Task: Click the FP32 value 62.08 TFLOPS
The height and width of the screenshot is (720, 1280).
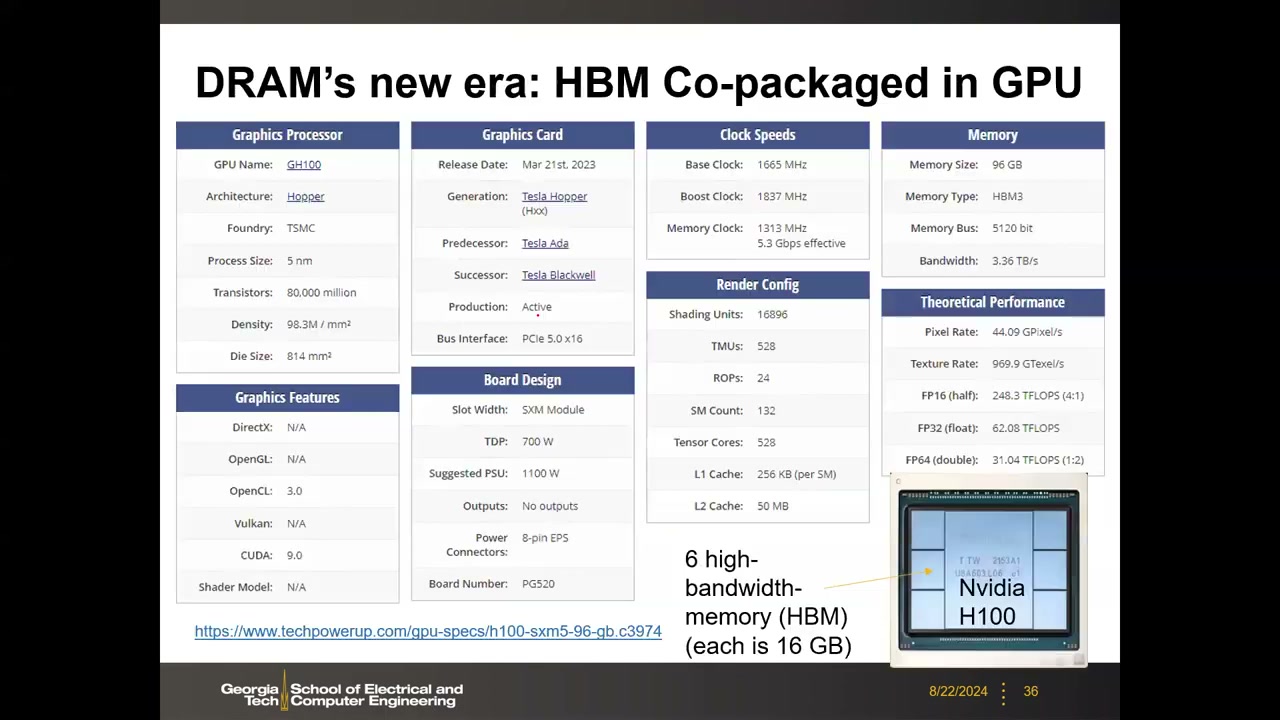Action: coord(1025,428)
